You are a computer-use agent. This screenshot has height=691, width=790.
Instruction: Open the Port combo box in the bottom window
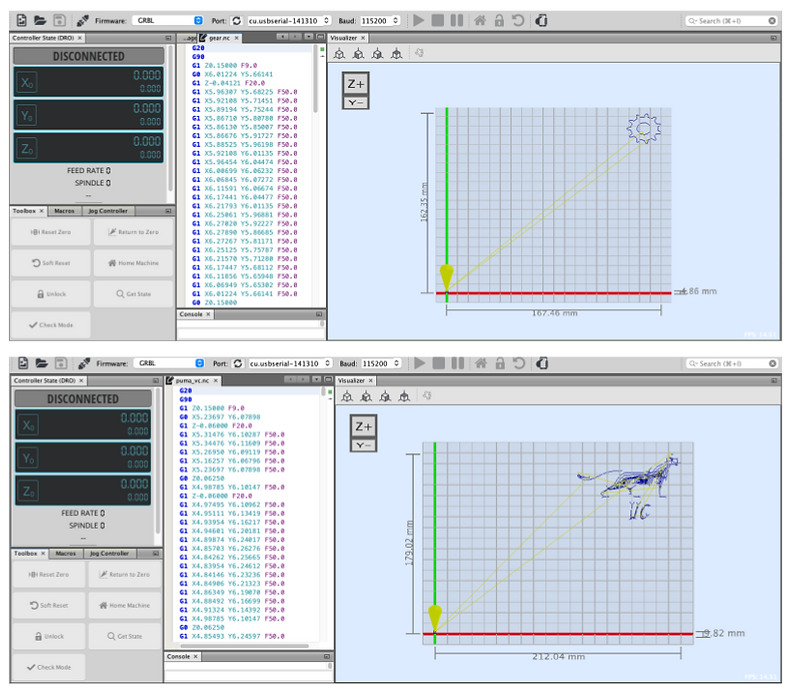290,363
